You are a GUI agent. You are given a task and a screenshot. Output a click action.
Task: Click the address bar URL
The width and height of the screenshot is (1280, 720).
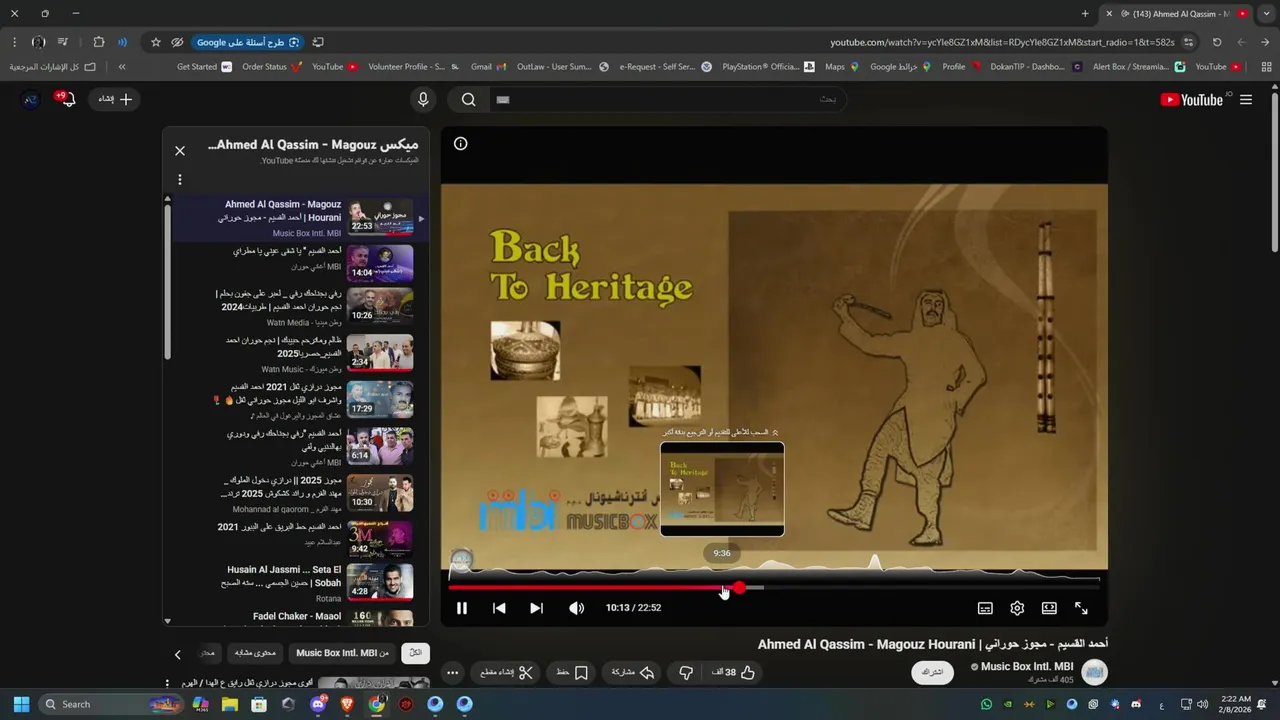(x=1002, y=42)
